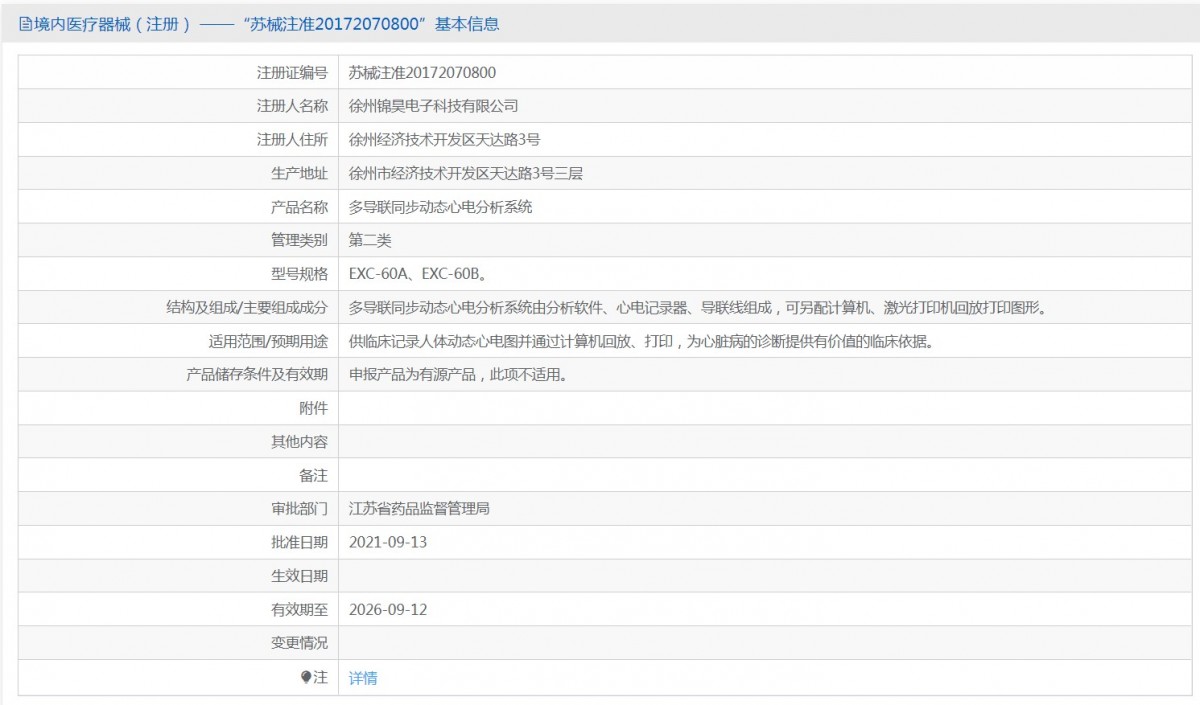Viewport: 1200px width, 705px height.
Task: Select the structure description mentioning 激光打印机
Action: pyautogui.click(x=698, y=308)
